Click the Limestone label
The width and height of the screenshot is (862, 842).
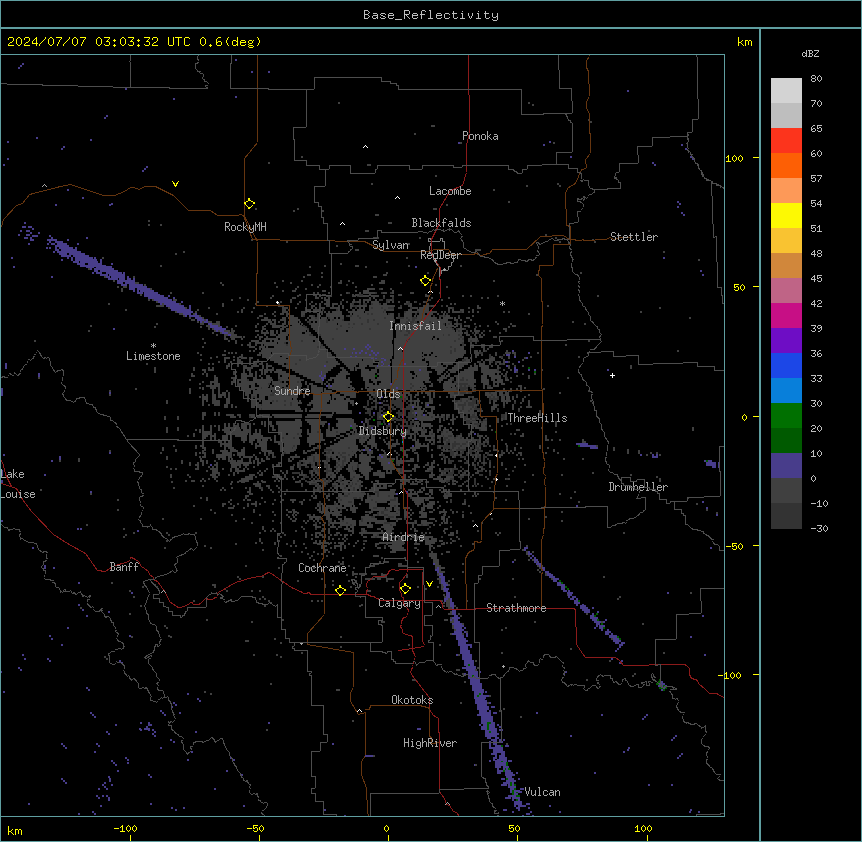coord(153,356)
